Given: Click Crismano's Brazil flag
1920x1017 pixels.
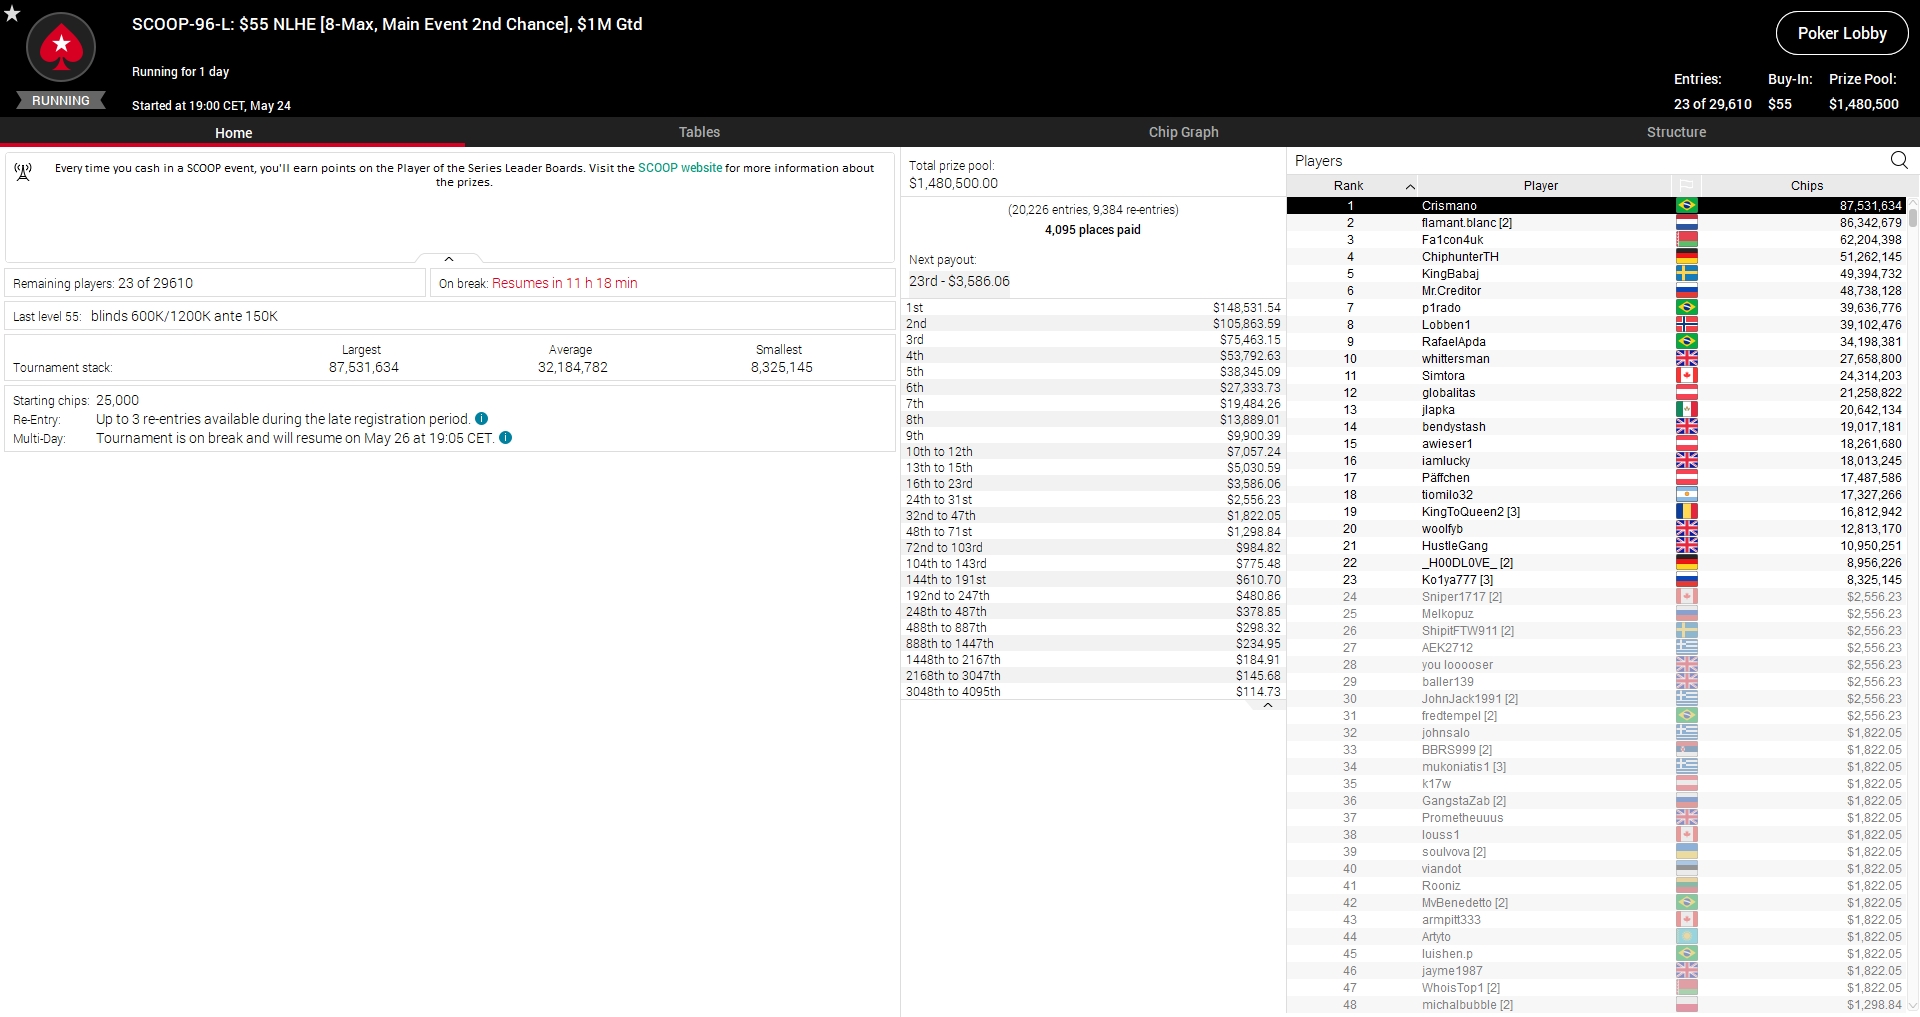Looking at the screenshot, I should click(1686, 206).
